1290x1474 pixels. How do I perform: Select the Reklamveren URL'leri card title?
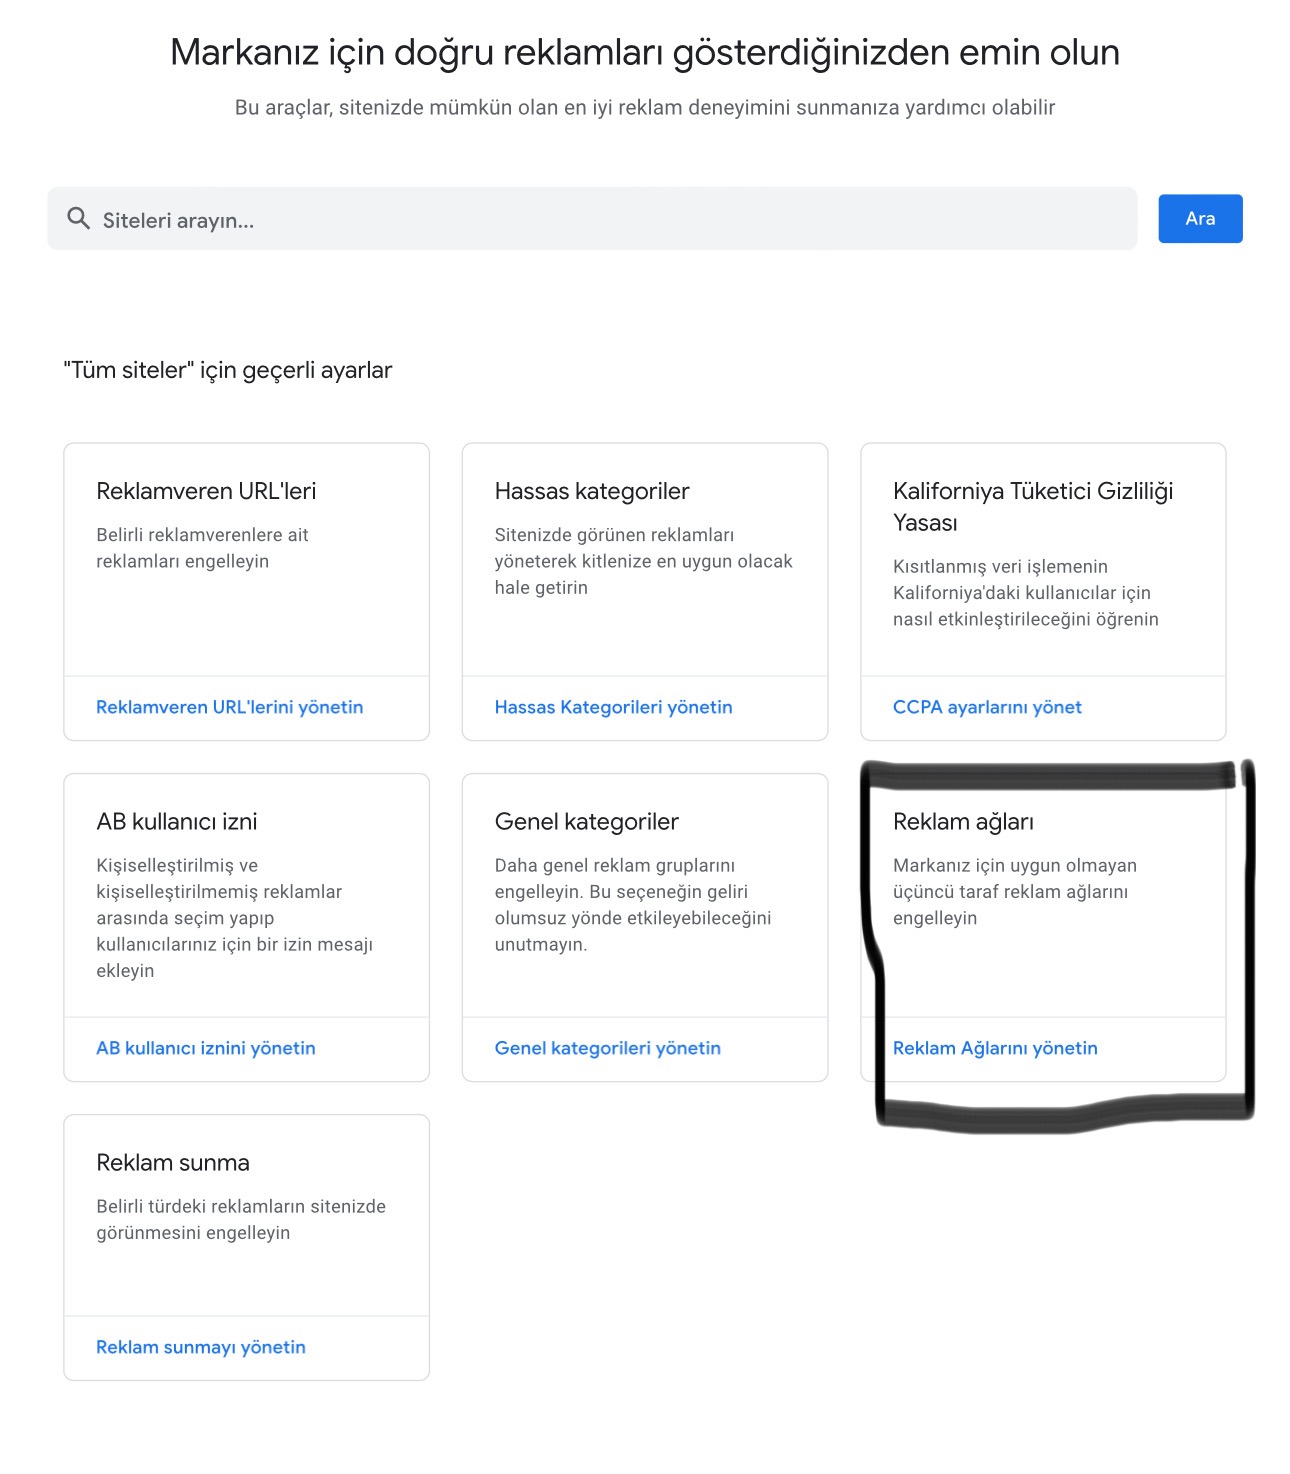tap(206, 491)
